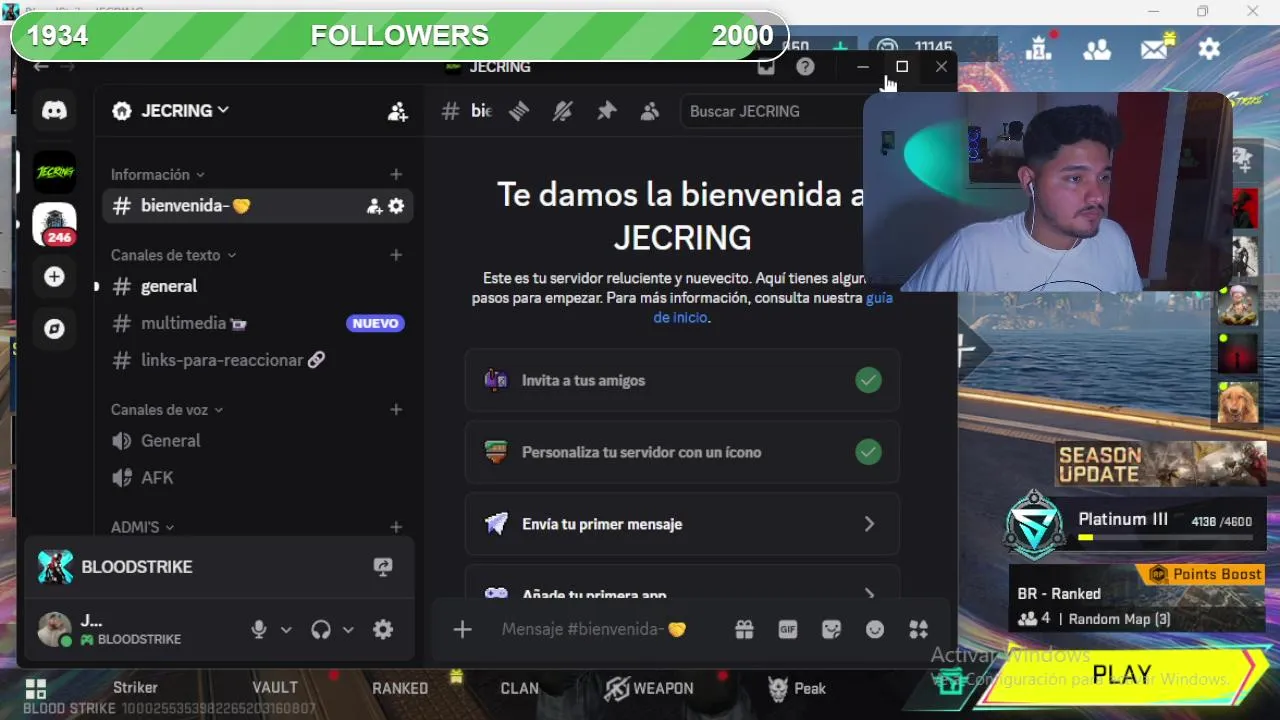
Task: Click the BLOODSTRIKE activity panel
Action: point(219,567)
